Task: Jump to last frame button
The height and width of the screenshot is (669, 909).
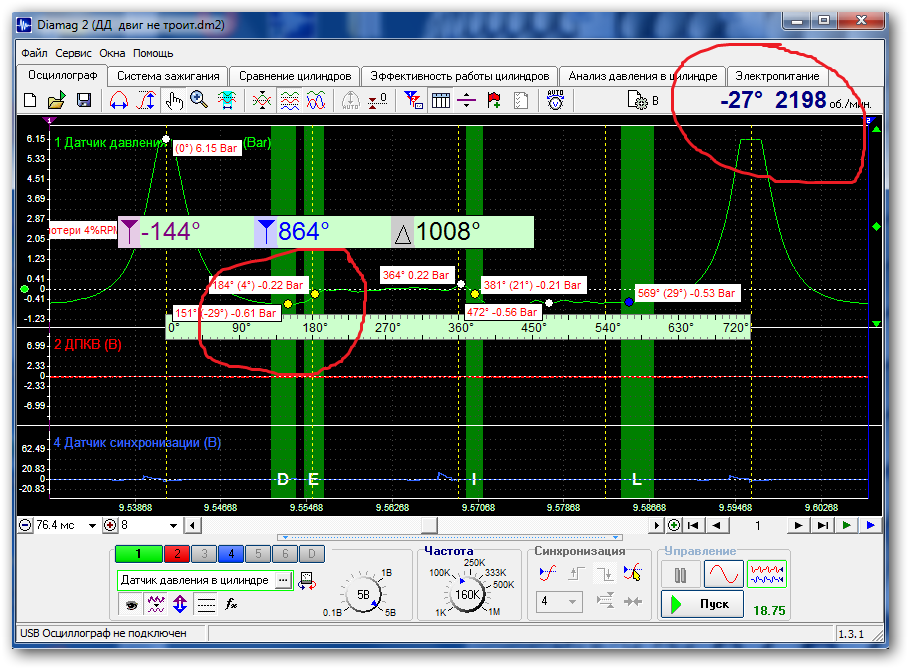Action: click(822, 525)
